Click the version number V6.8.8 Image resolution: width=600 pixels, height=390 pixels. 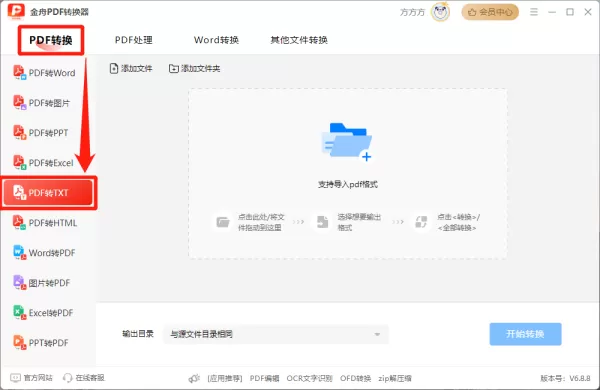tap(580, 379)
